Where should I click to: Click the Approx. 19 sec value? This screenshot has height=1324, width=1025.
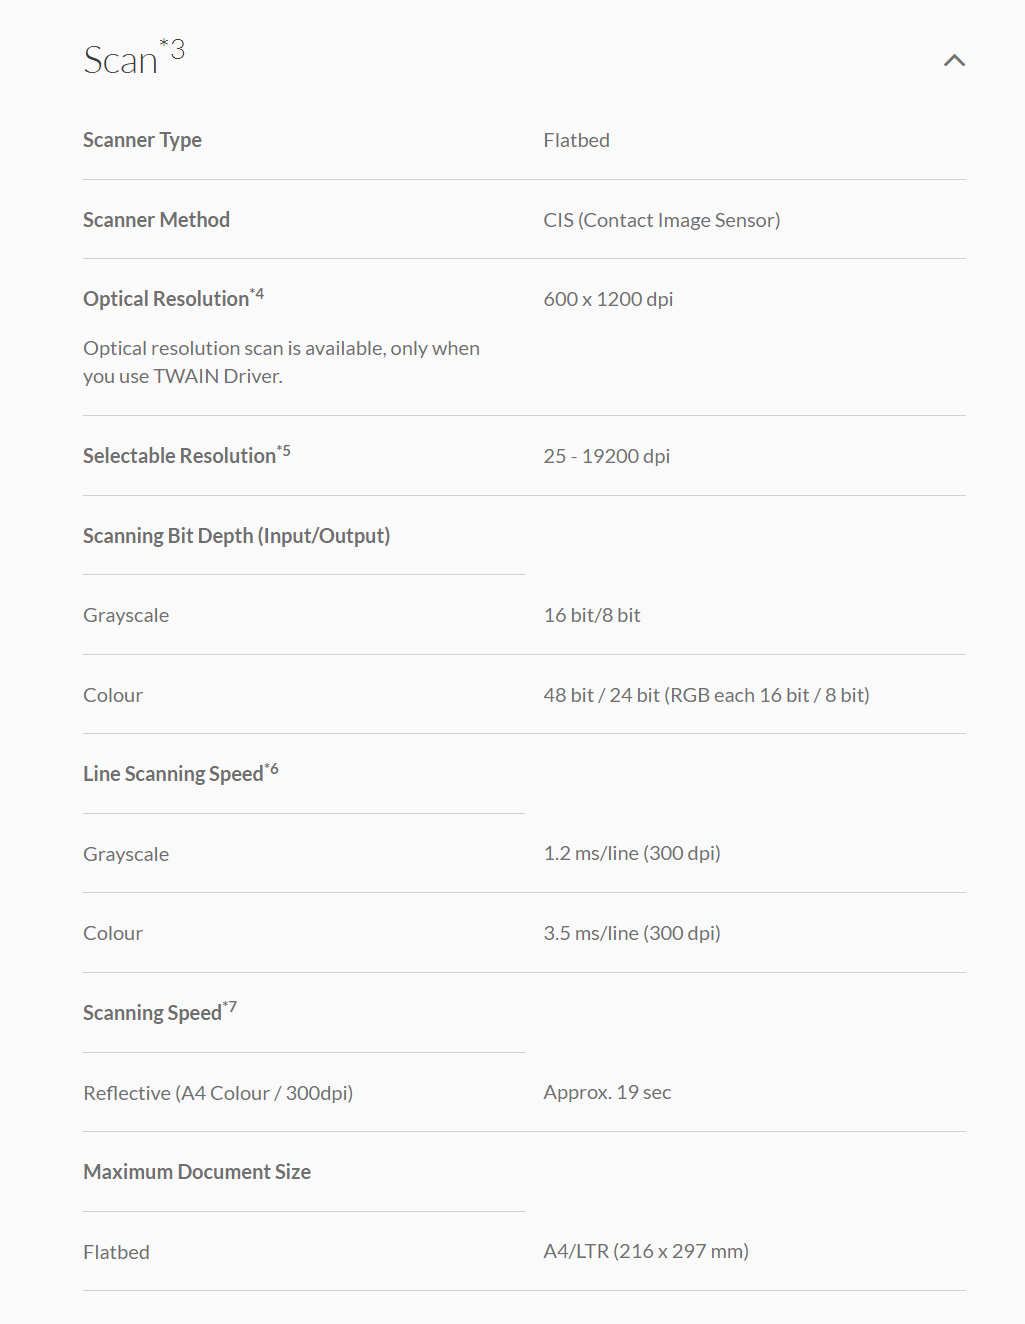click(607, 1092)
